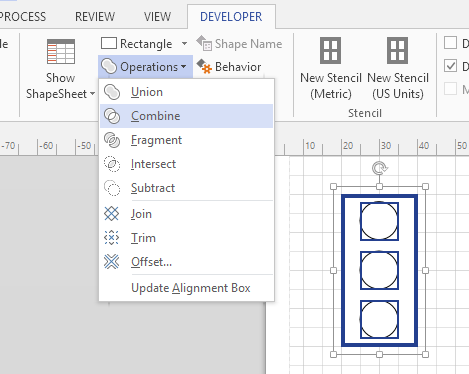Create a New Stencil (Metric)
469x374 pixels.
[331, 69]
